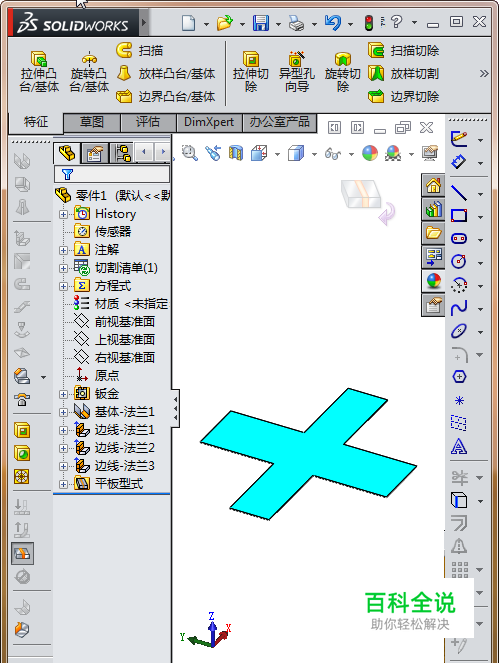
Task: Expand 方程式 equations node
Action: pos(63,286)
